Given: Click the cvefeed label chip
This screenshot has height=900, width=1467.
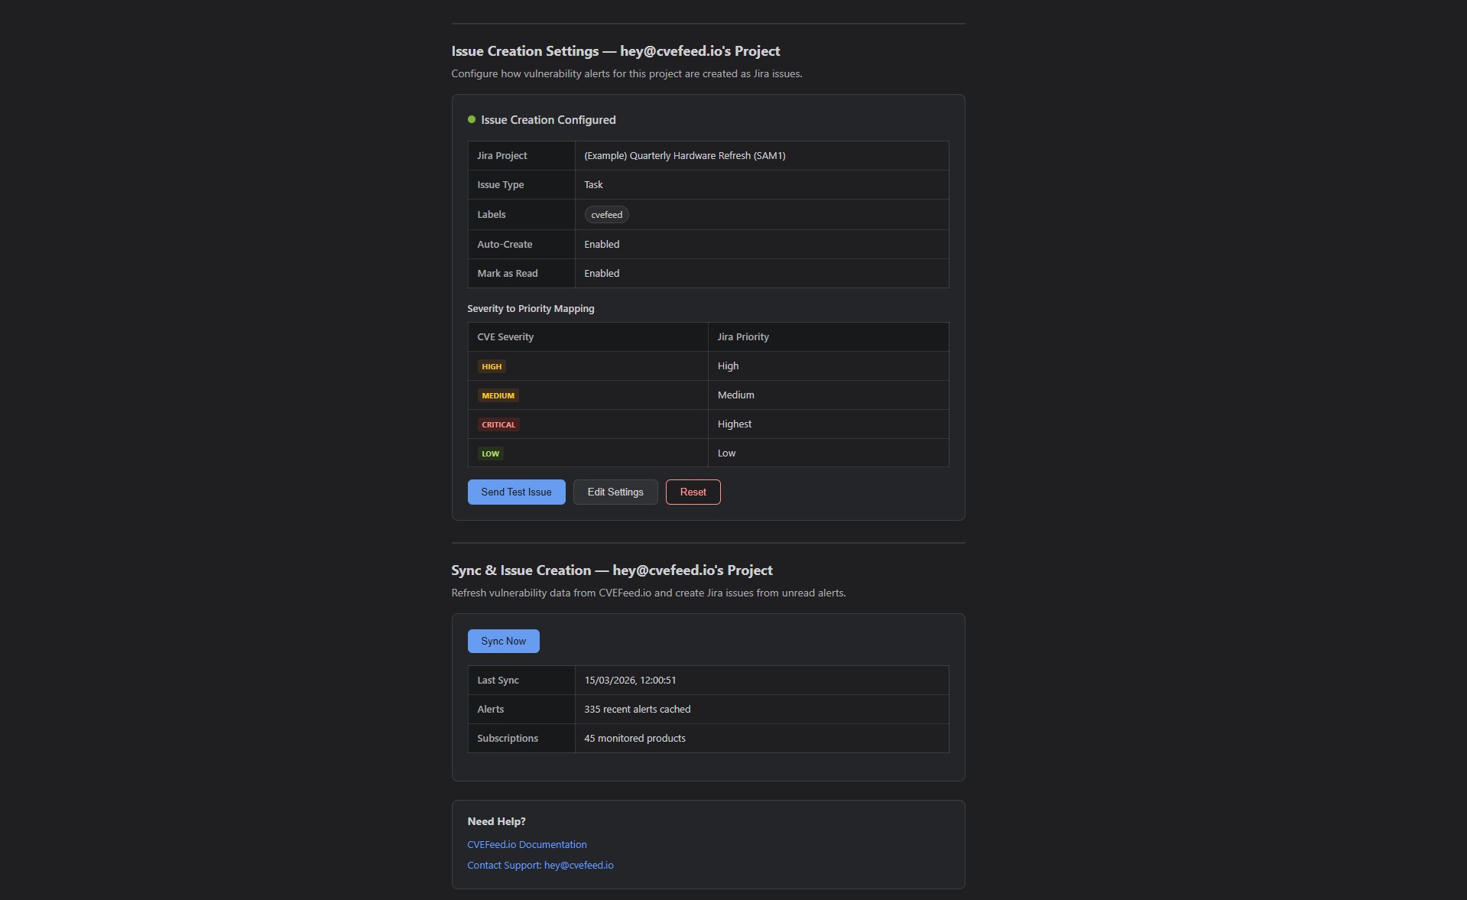Looking at the screenshot, I should tap(606, 214).
